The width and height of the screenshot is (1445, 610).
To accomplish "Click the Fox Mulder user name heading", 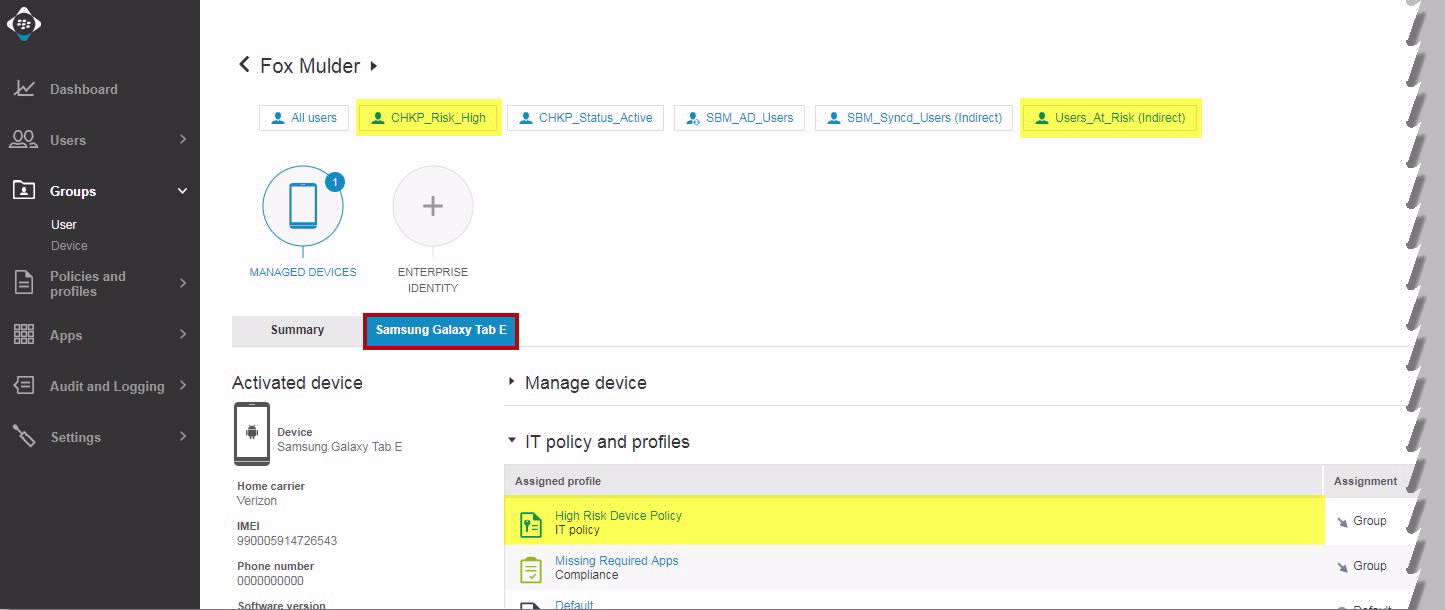I will pos(310,66).
